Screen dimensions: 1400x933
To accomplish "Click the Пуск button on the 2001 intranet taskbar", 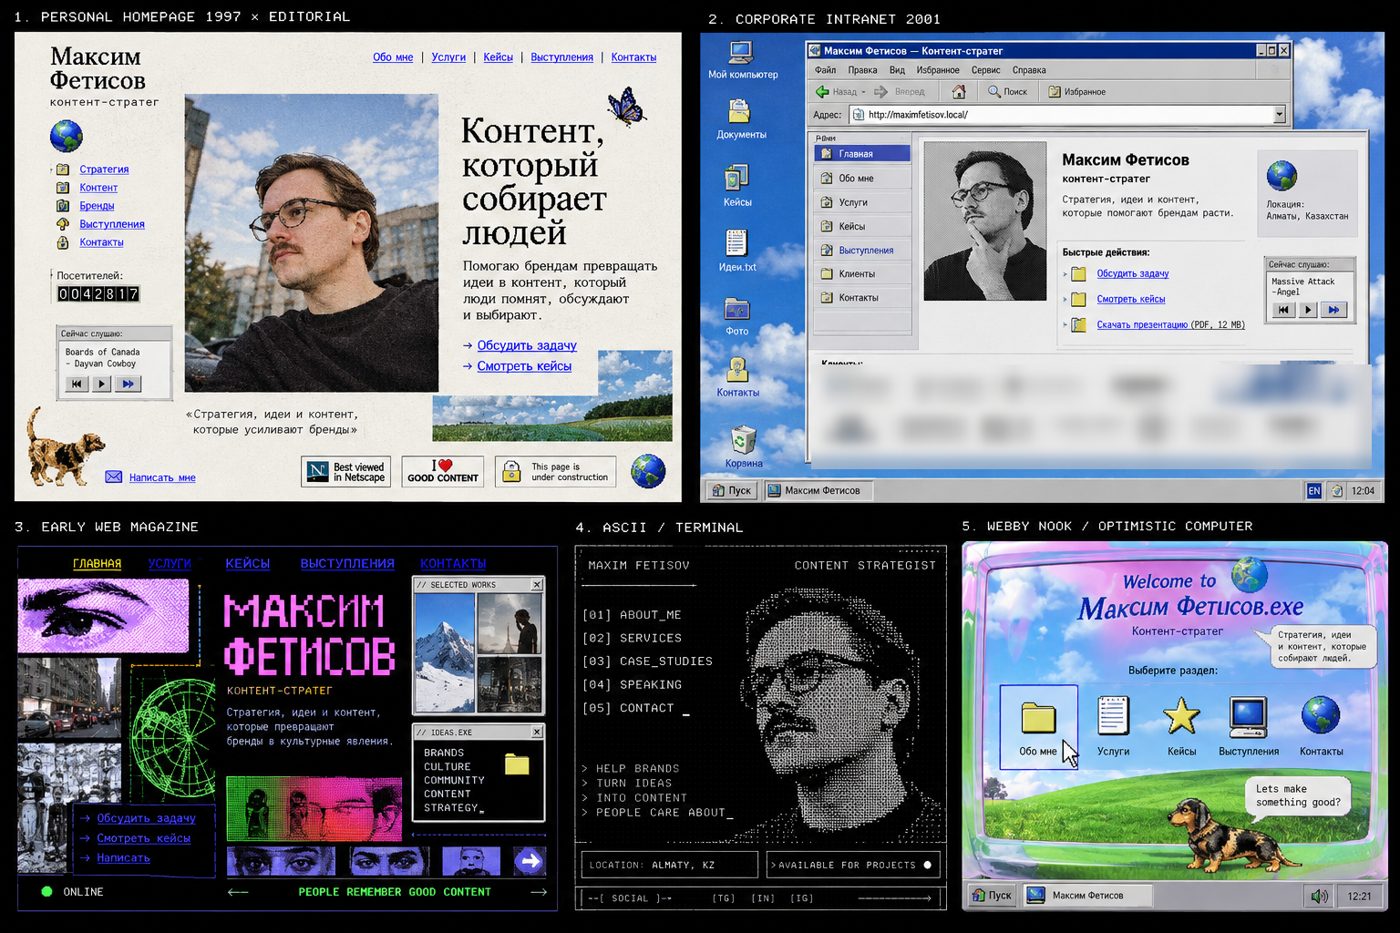I will 732,491.
